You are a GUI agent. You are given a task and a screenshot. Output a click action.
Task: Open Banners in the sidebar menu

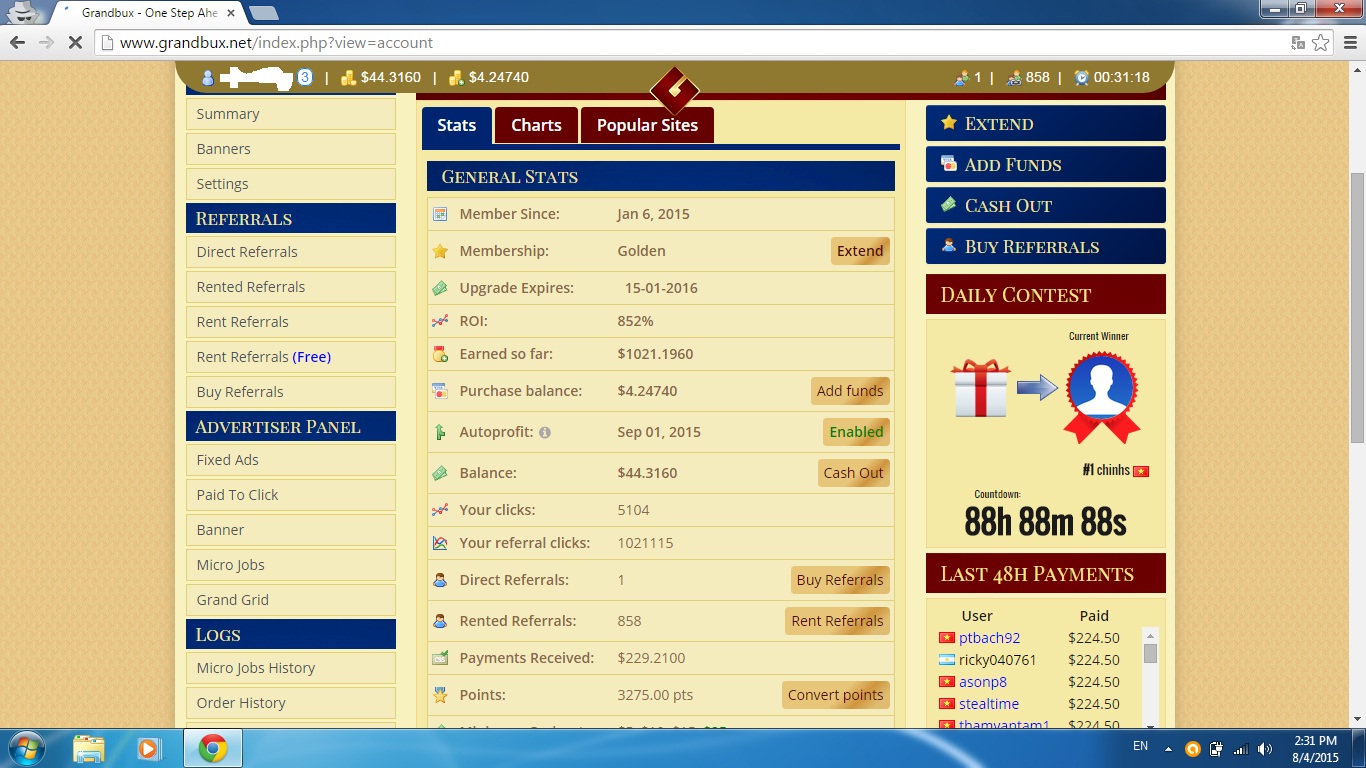[x=291, y=149]
